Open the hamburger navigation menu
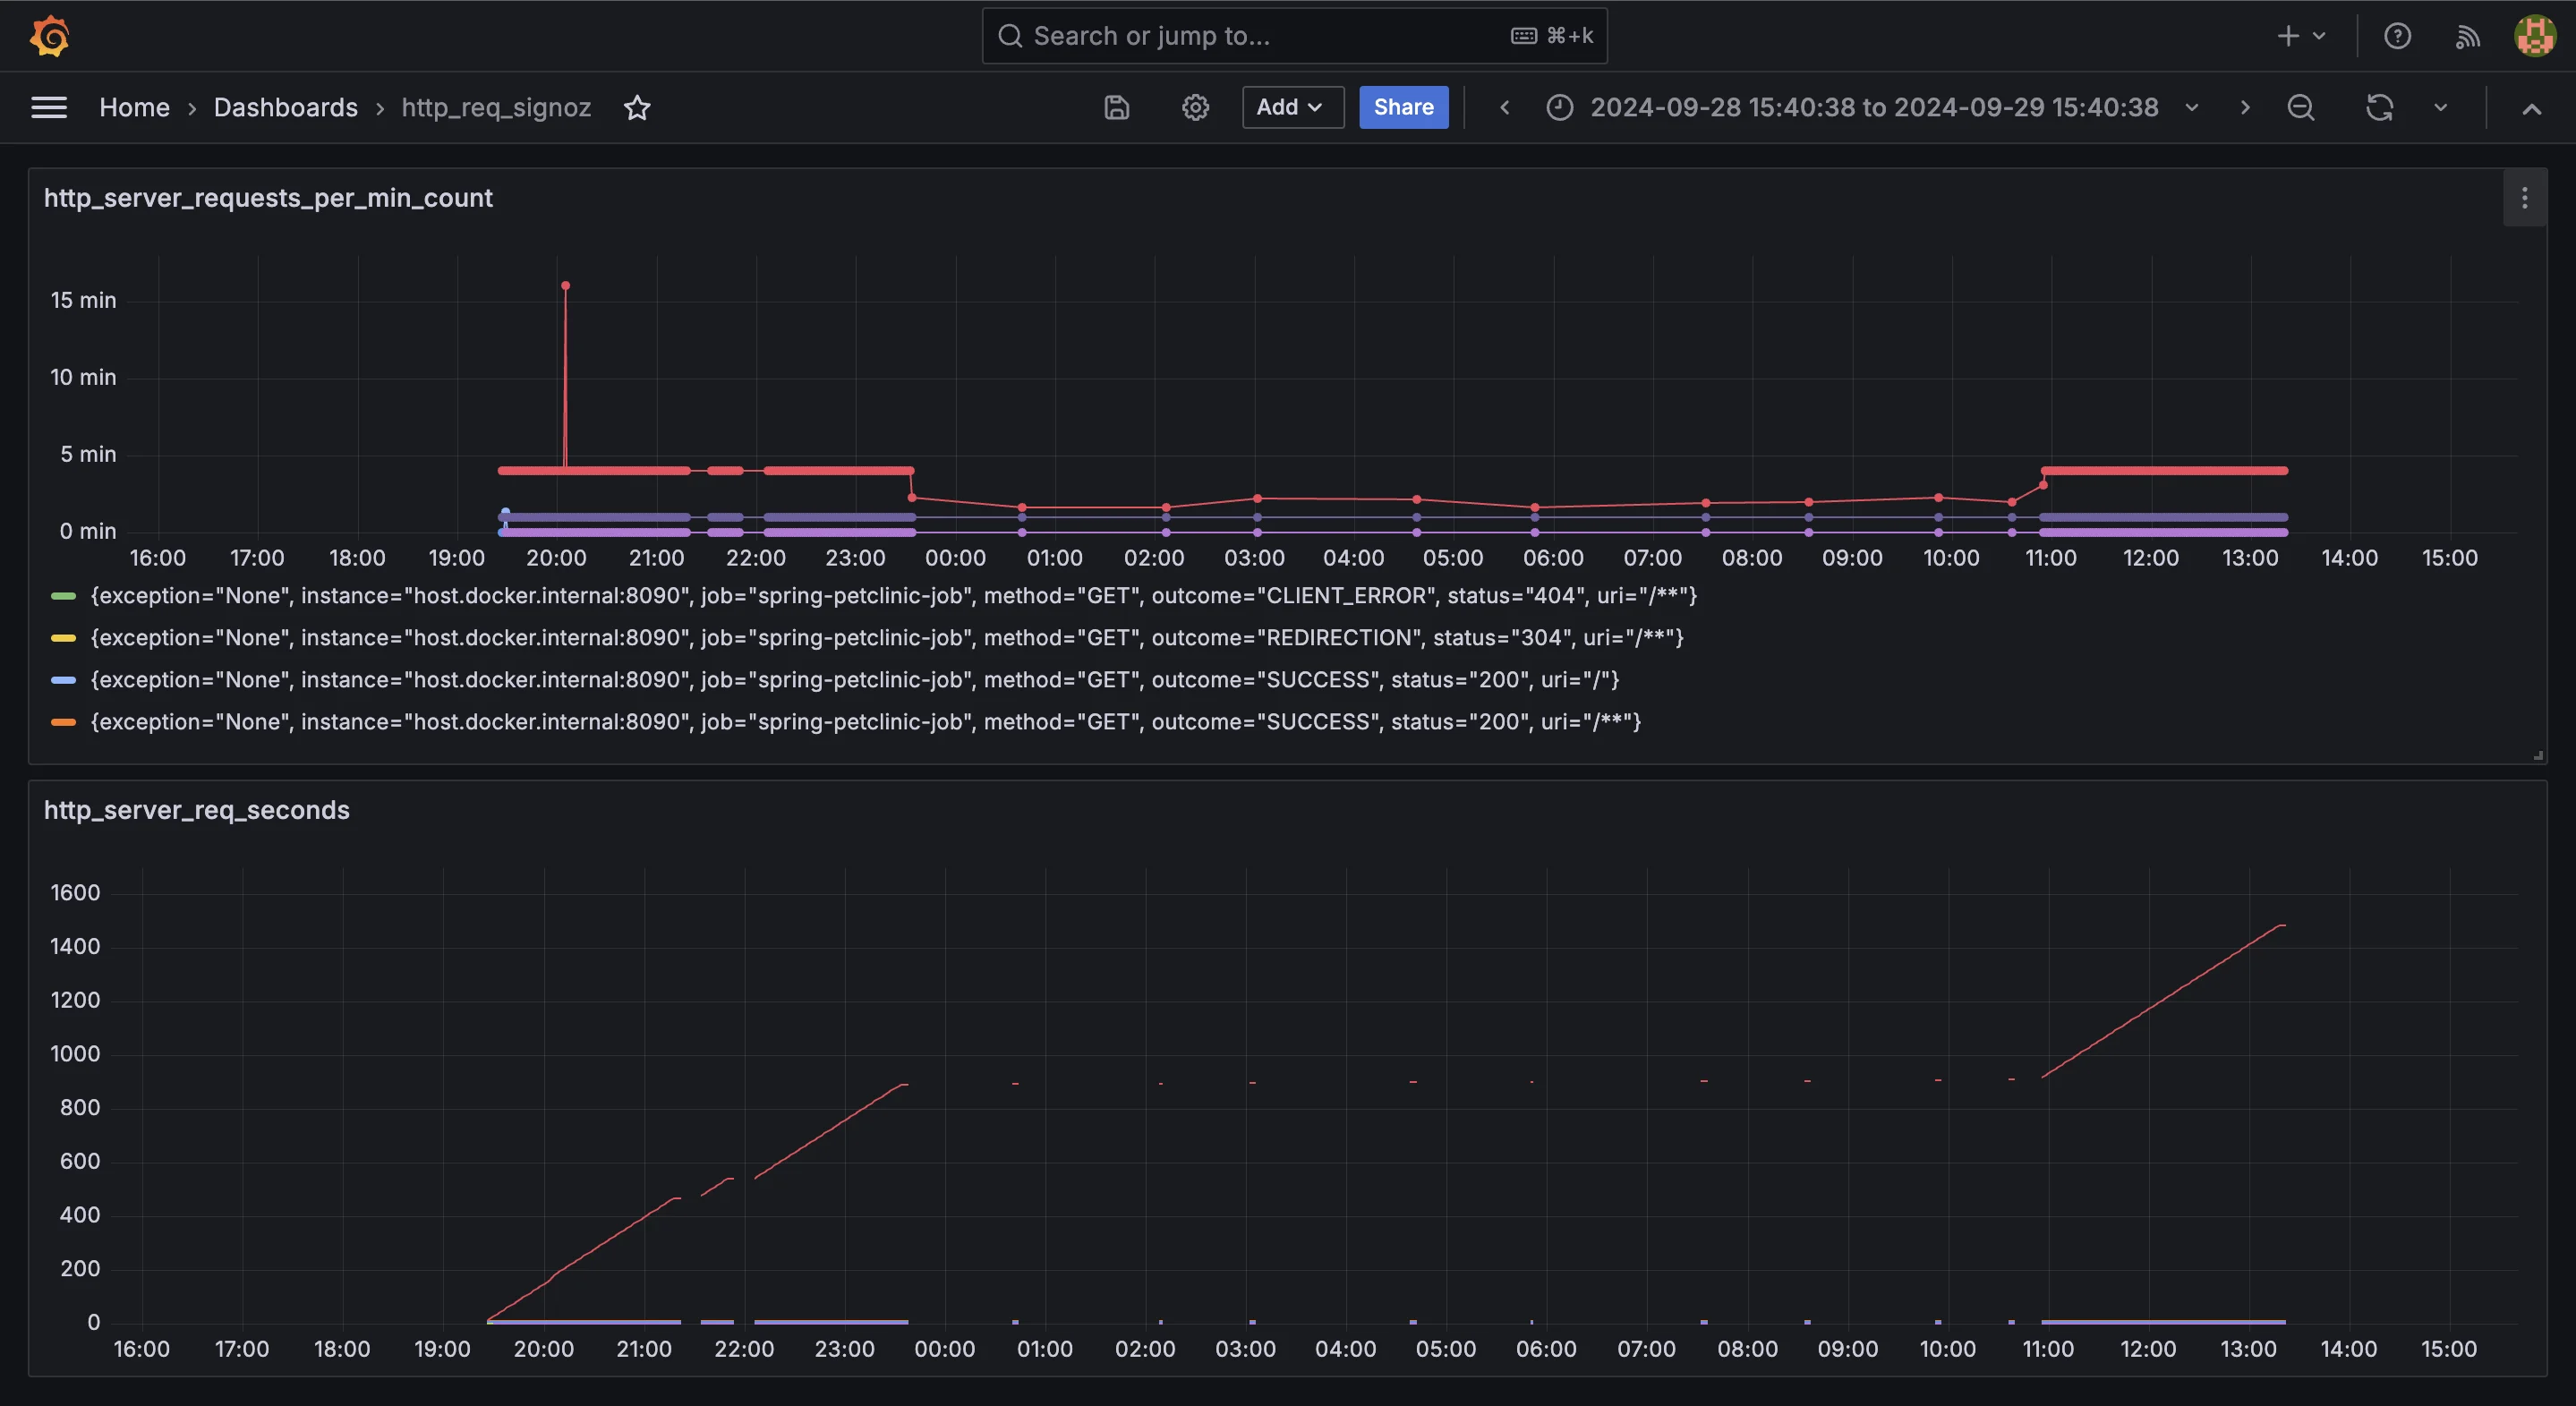Screen dimensions: 2576x1406 pyautogui.click(x=49, y=107)
